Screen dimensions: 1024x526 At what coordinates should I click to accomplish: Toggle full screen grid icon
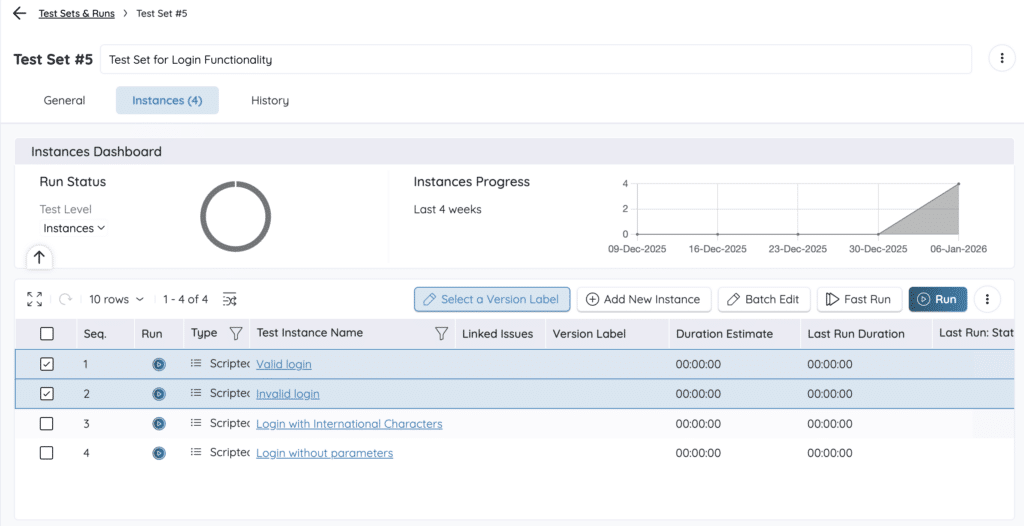[x=35, y=299]
